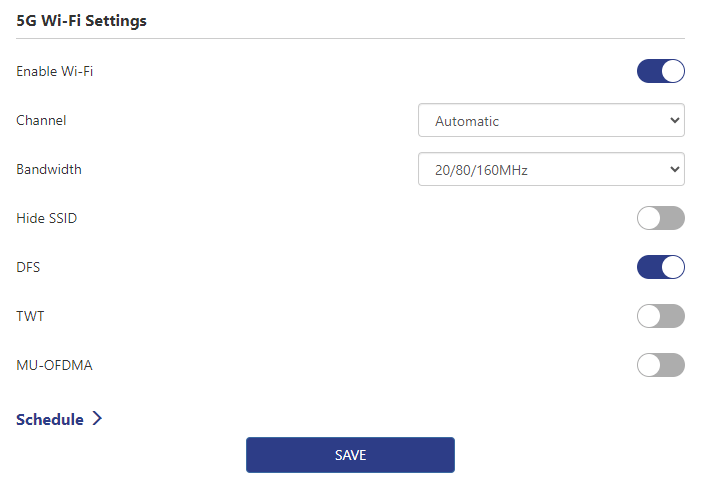Disable the DFS toggle
This screenshot has width=714, height=485.
click(x=660, y=267)
